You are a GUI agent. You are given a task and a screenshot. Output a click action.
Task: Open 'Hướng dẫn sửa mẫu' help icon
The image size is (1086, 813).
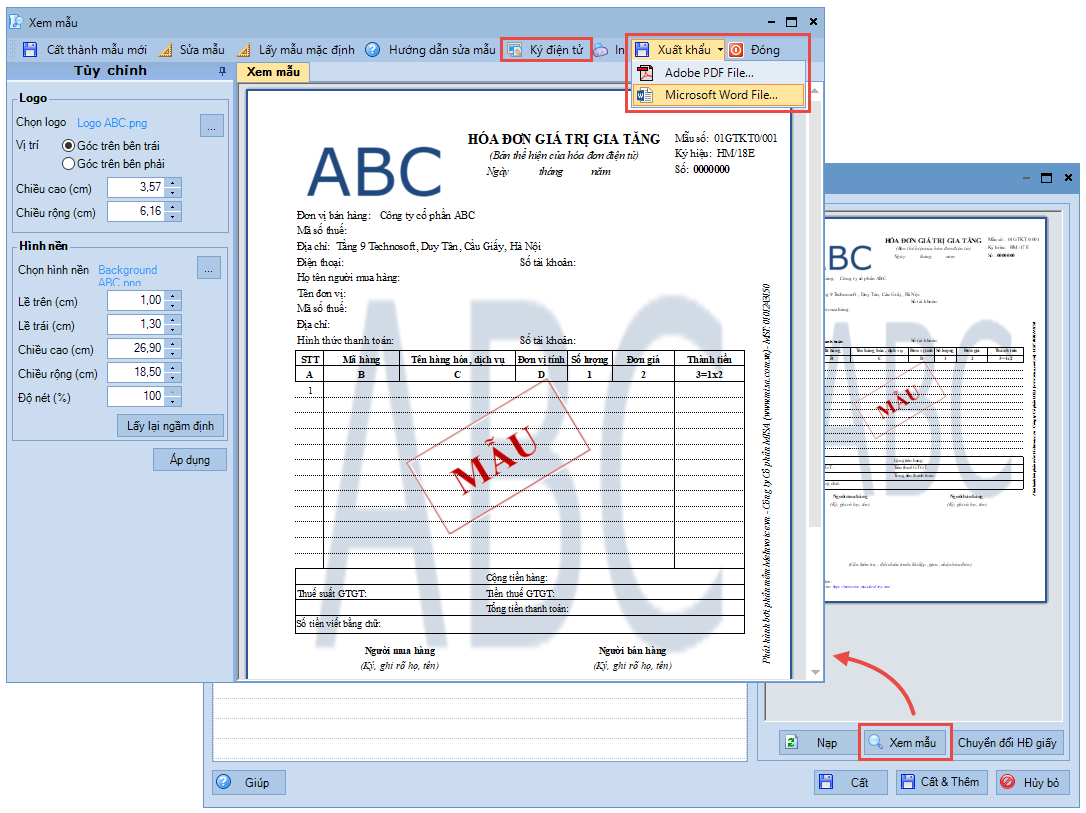coord(372,50)
